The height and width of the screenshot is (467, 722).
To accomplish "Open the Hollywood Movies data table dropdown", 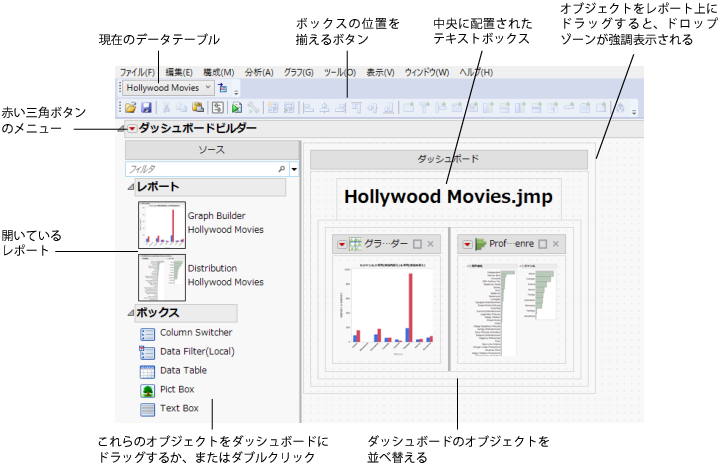I will [x=207, y=88].
